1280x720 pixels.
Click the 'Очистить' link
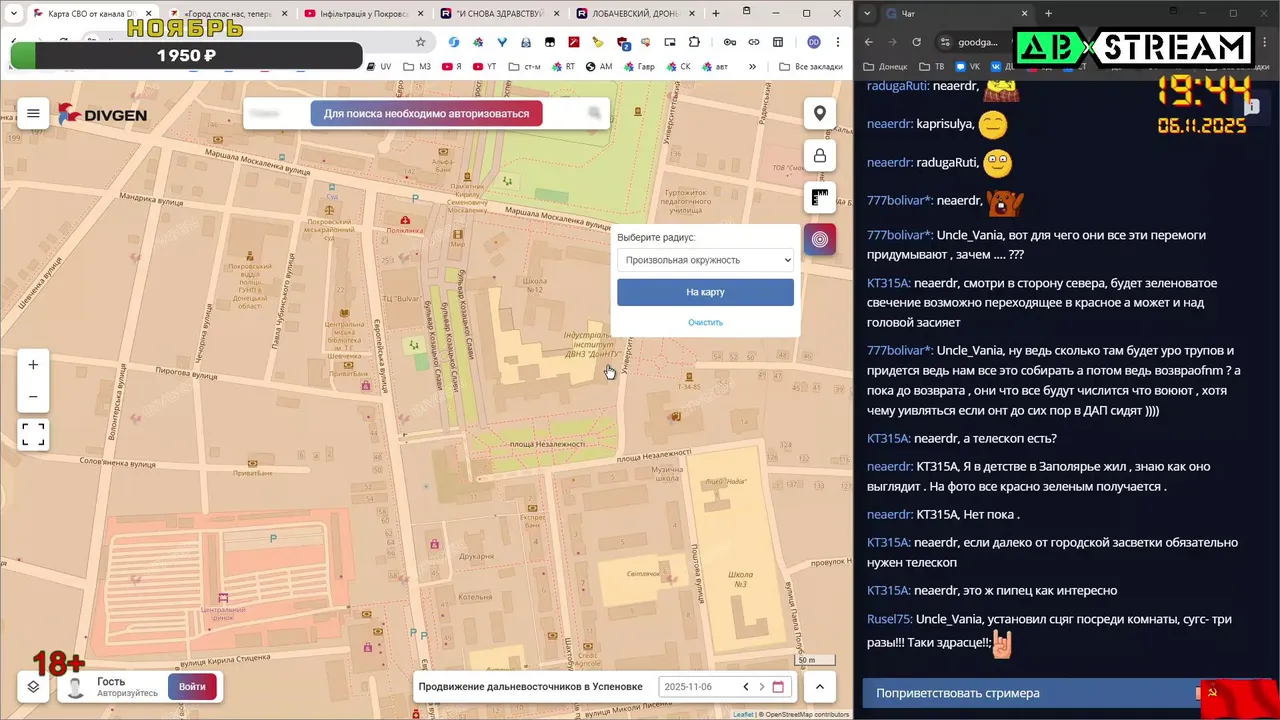705,322
